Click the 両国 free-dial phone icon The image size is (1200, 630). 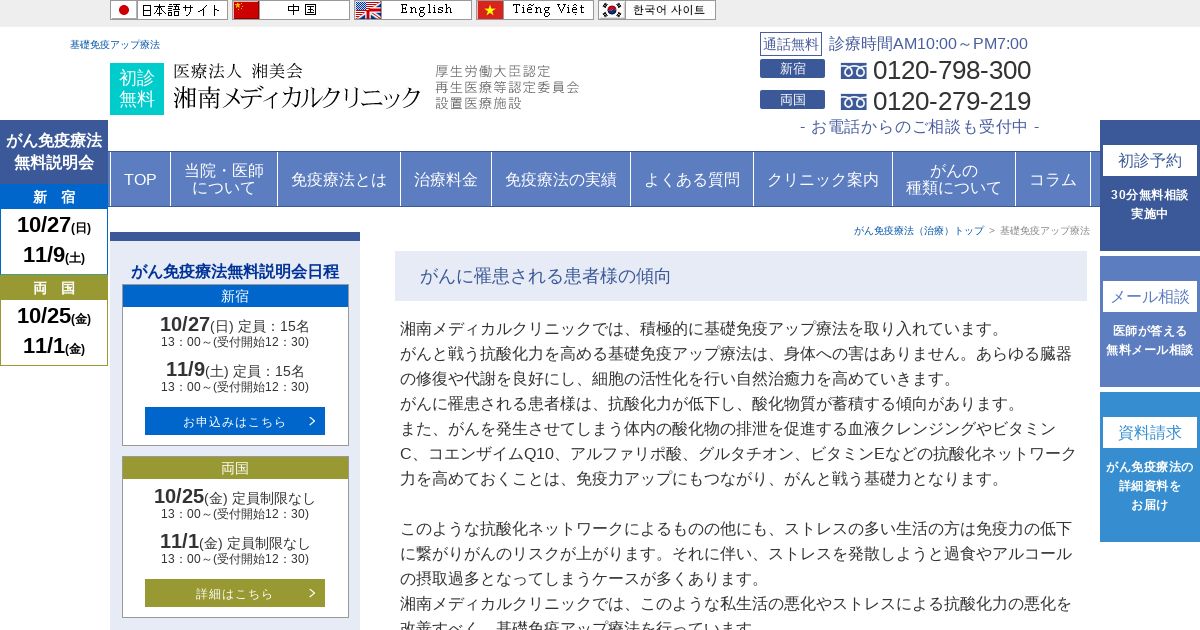coord(854,102)
